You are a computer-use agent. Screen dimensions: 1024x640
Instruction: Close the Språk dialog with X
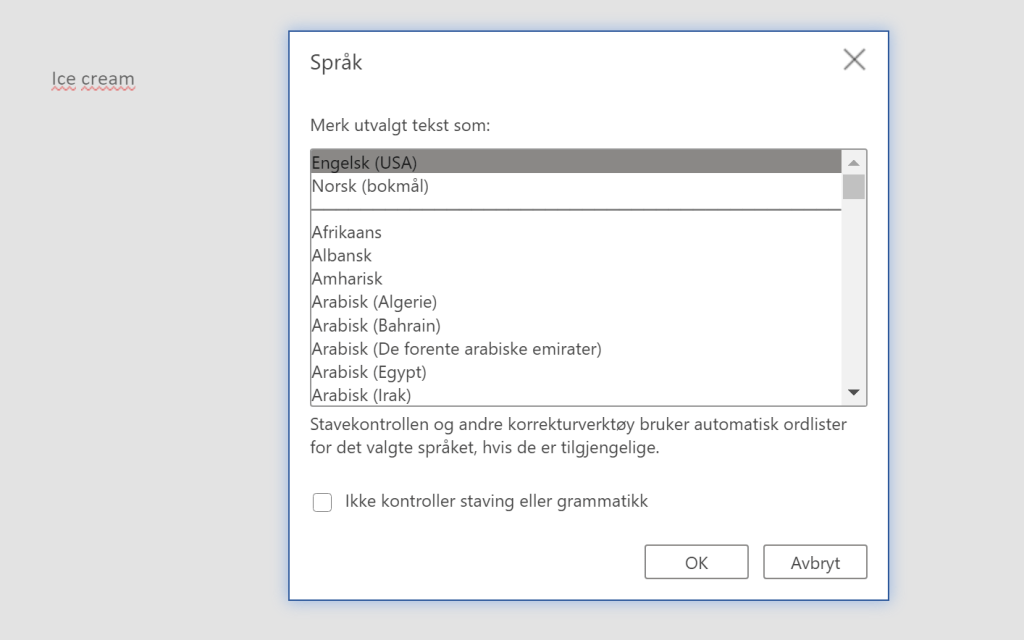(x=854, y=60)
